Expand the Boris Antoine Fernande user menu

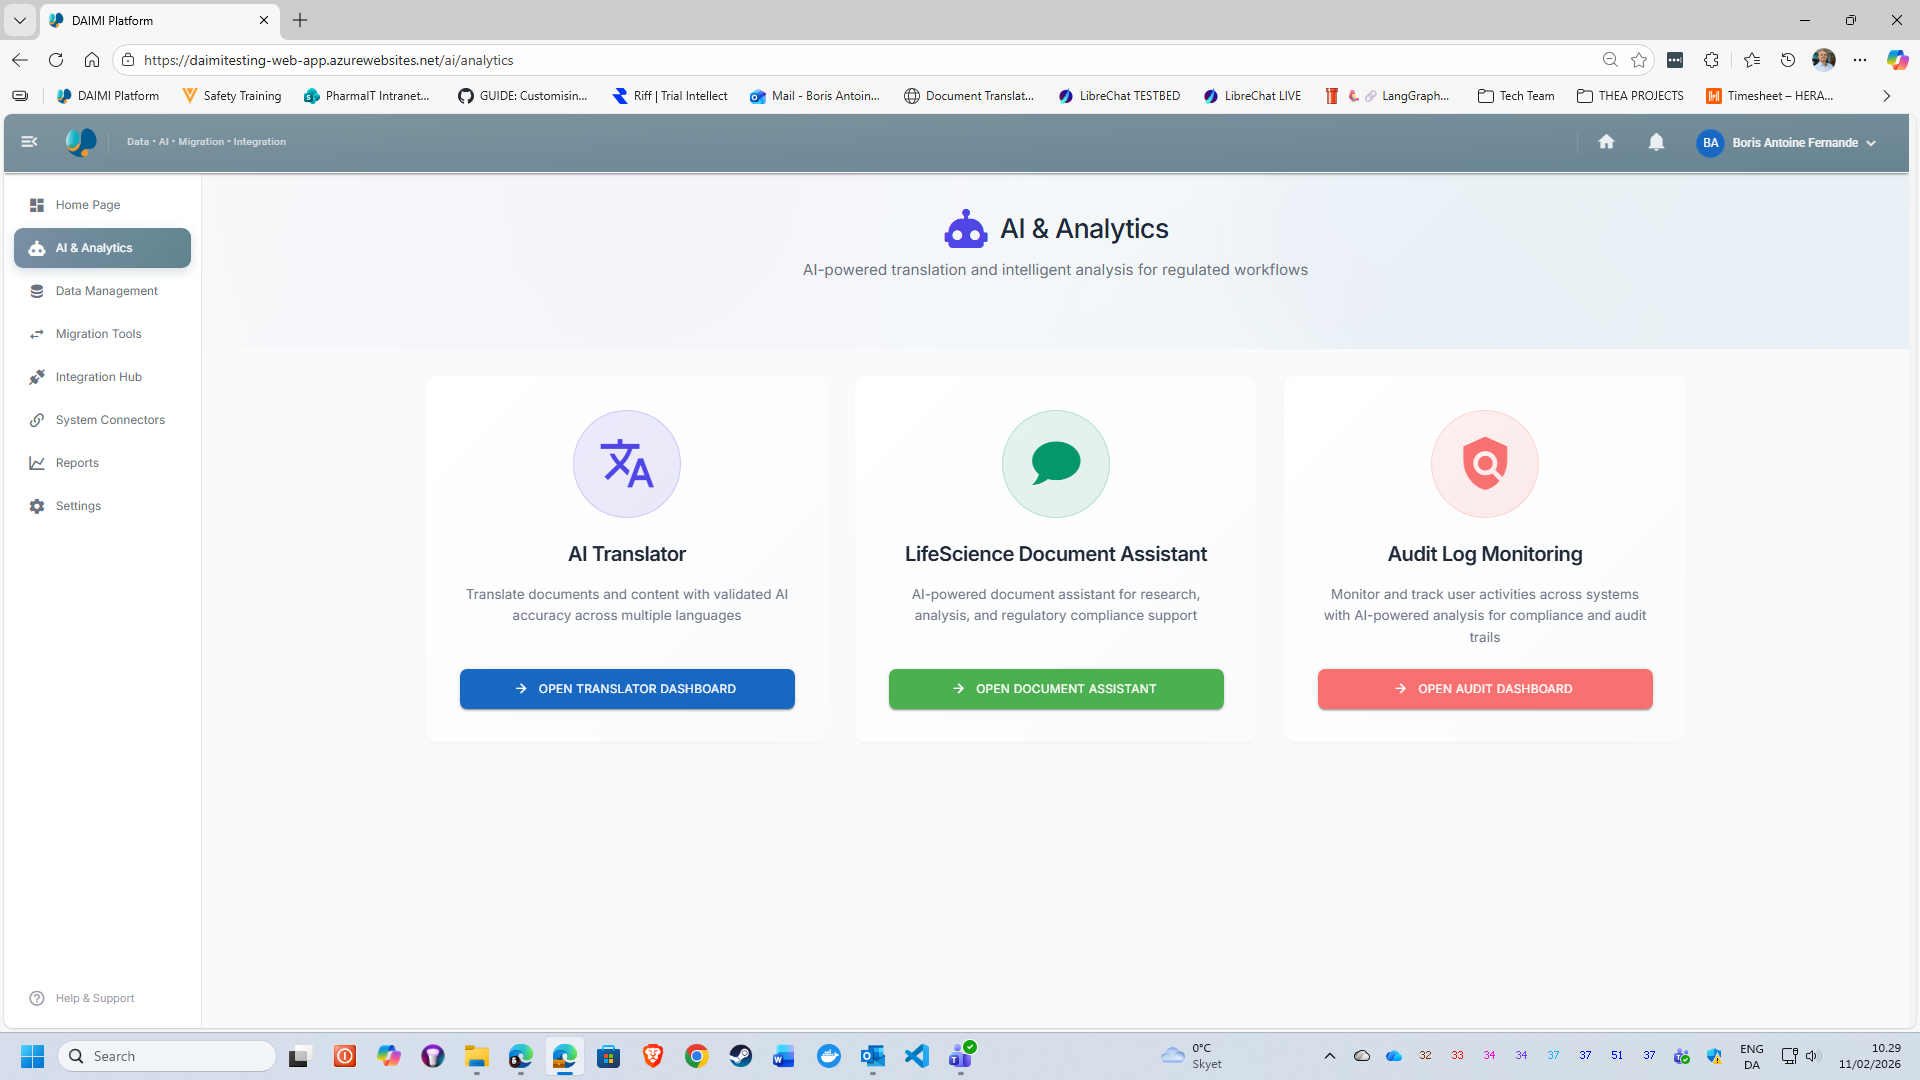(1787, 143)
